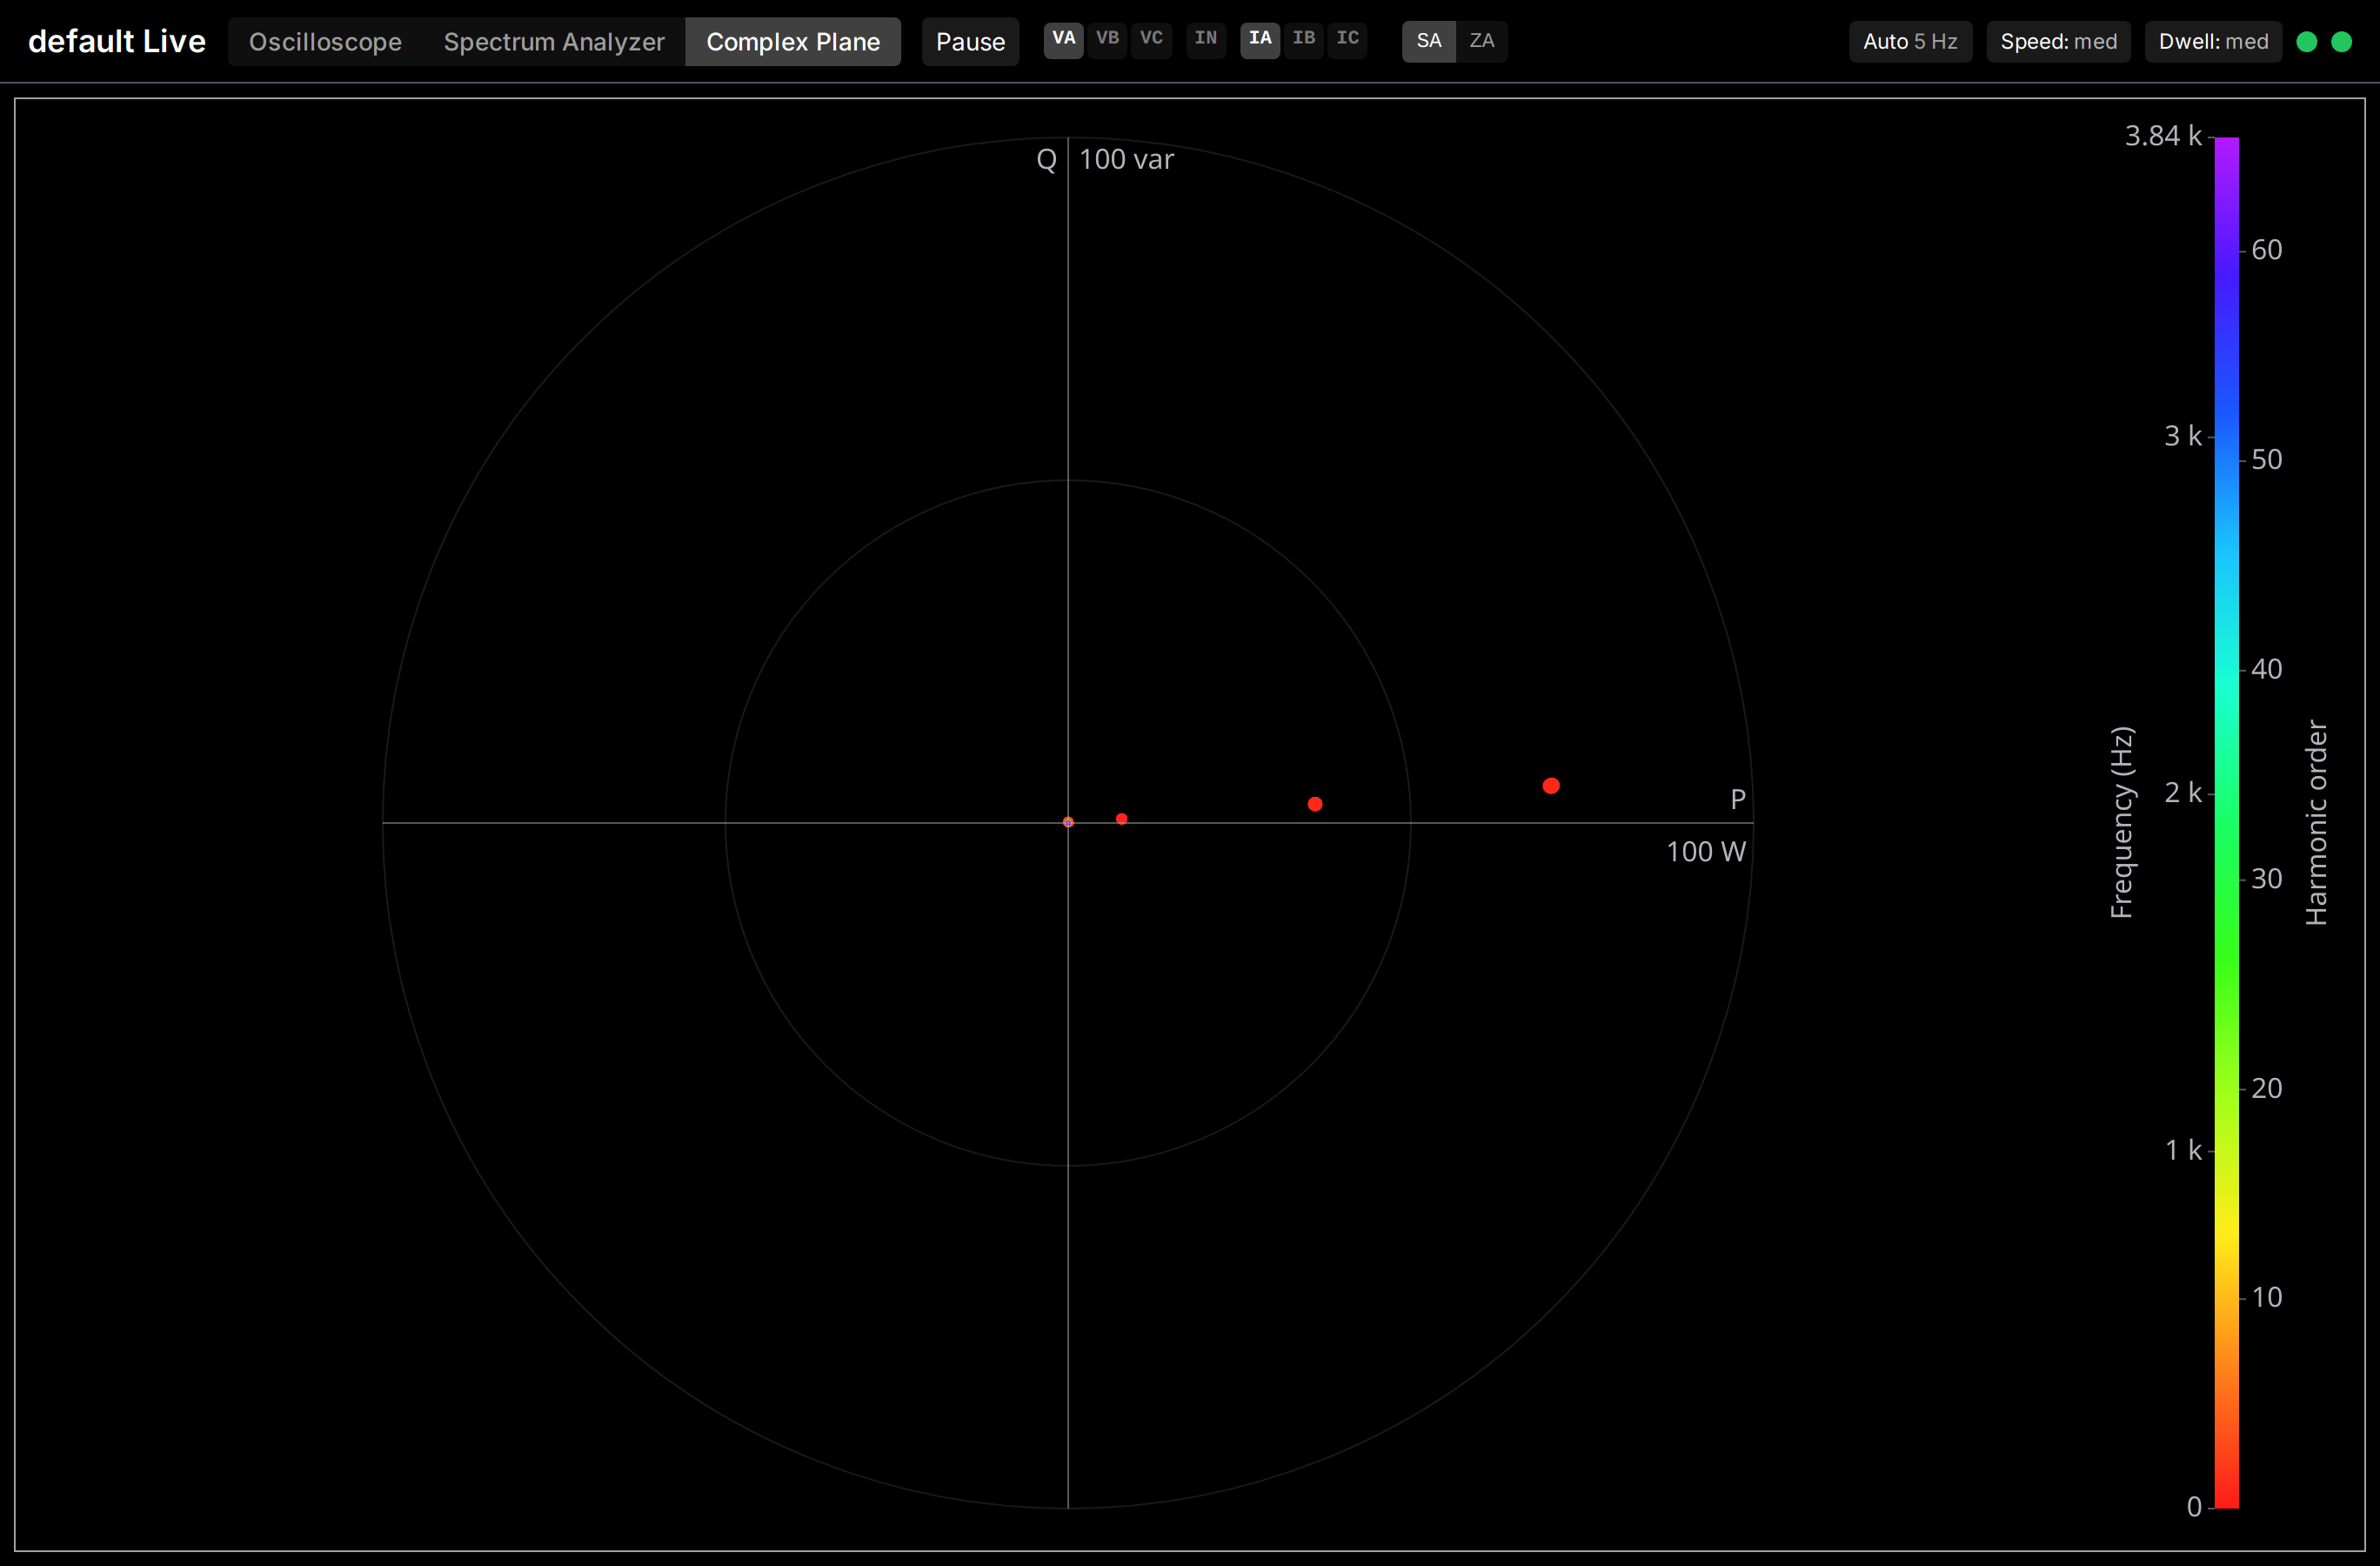
Task: Click the harmonic order 20 label
Action: tap(2267, 1088)
